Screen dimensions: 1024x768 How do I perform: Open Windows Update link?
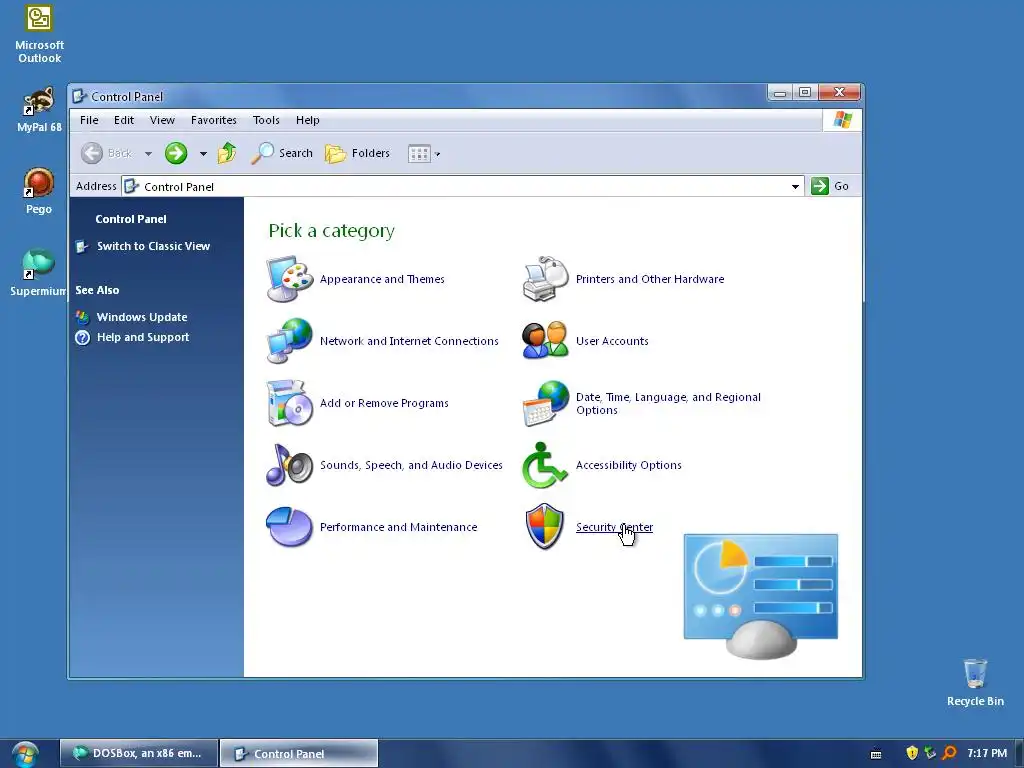click(142, 317)
